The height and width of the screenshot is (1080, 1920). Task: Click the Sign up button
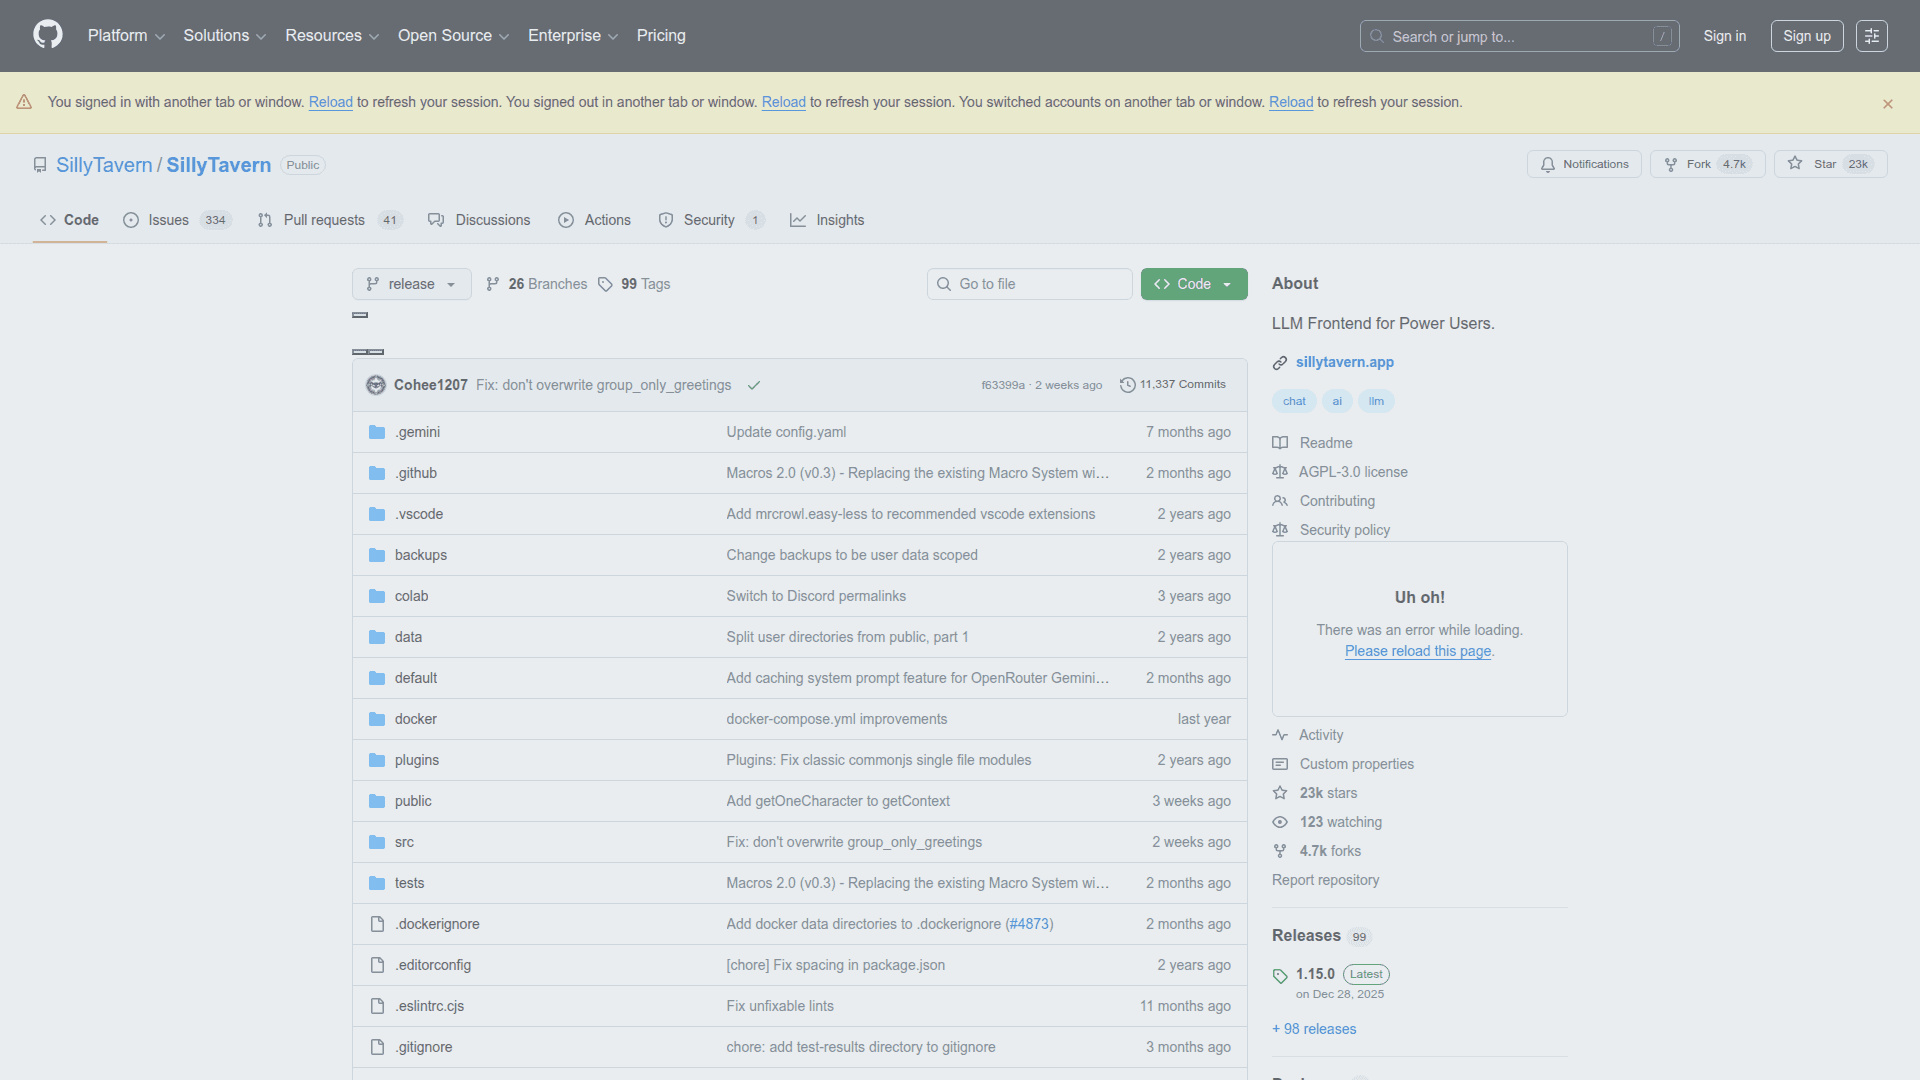pos(1806,36)
